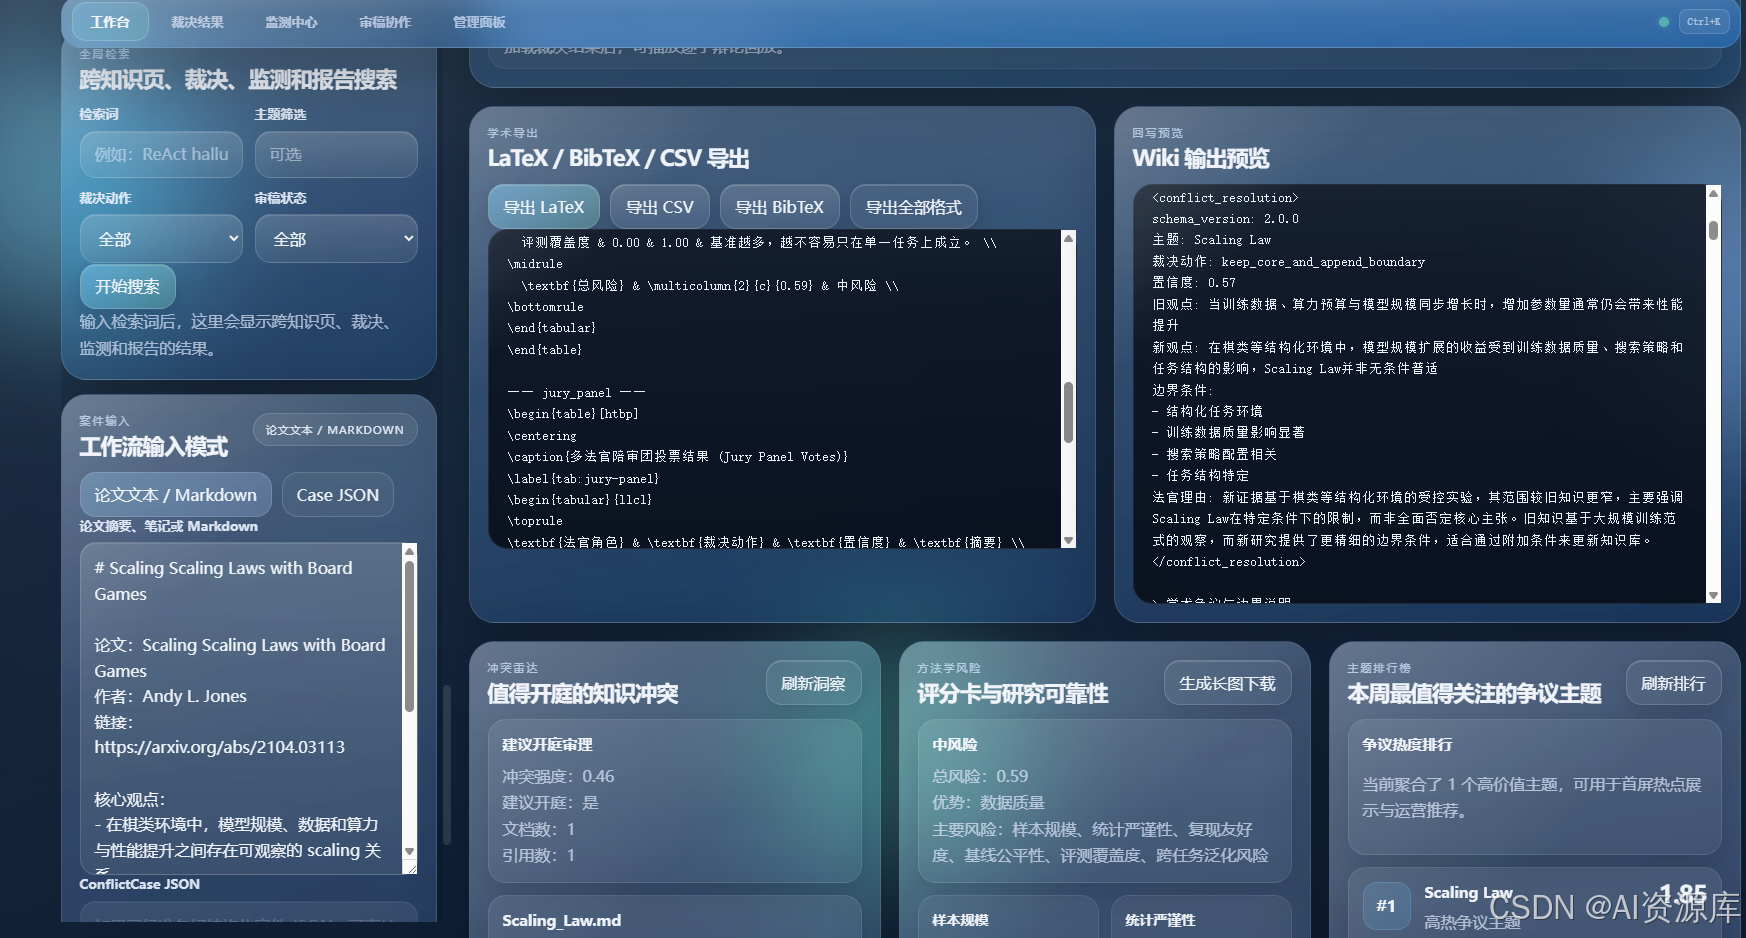Start search with 开始搜索 button
This screenshot has height=938, width=1746.
[128, 287]
